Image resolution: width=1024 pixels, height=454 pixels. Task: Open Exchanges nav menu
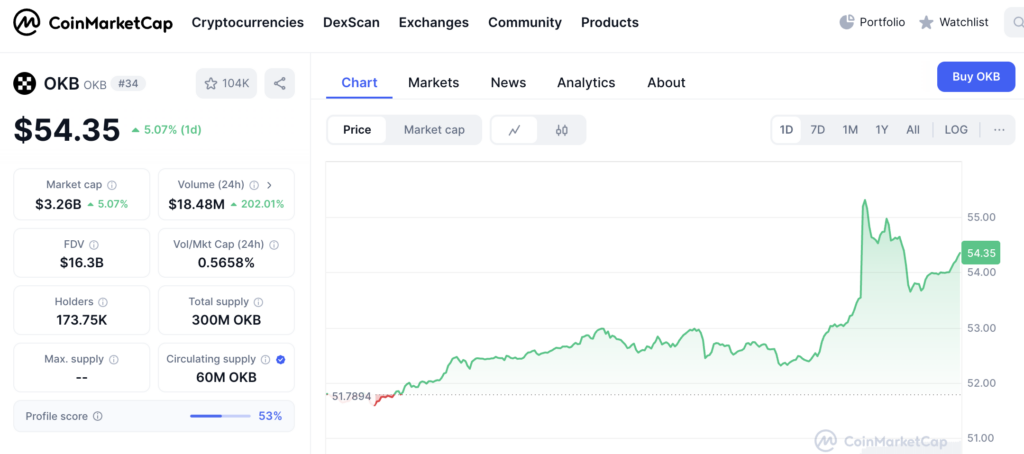pyautogui.click(x=434, y=22)
